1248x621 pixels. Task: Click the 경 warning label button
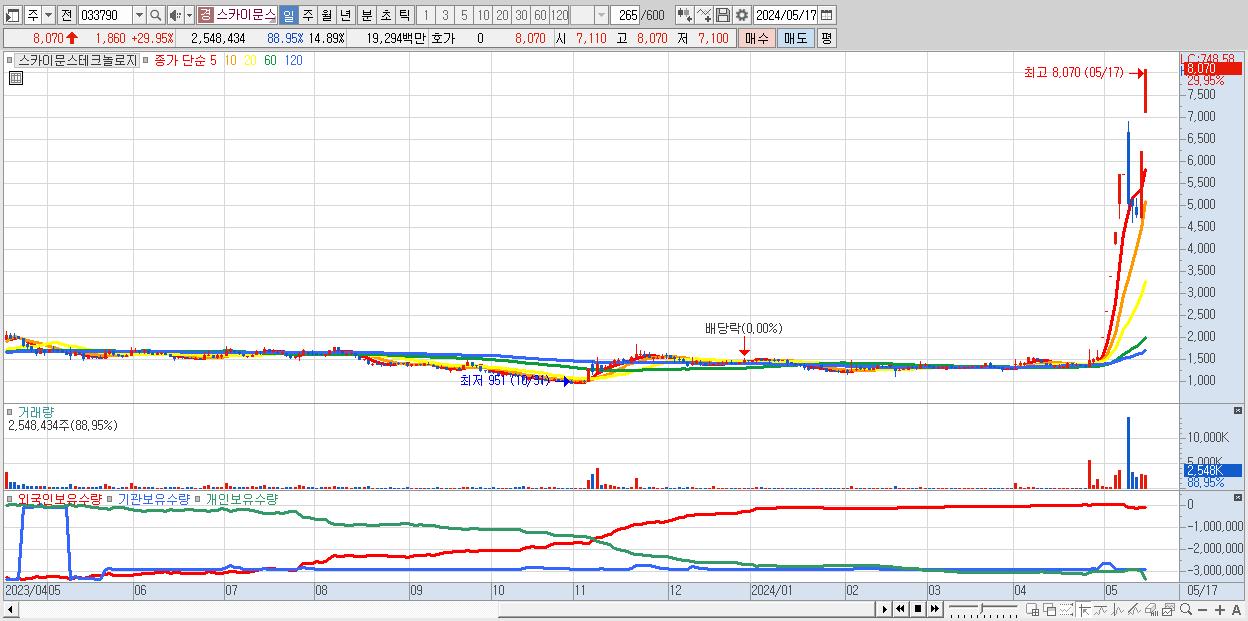tap(205, 15)
